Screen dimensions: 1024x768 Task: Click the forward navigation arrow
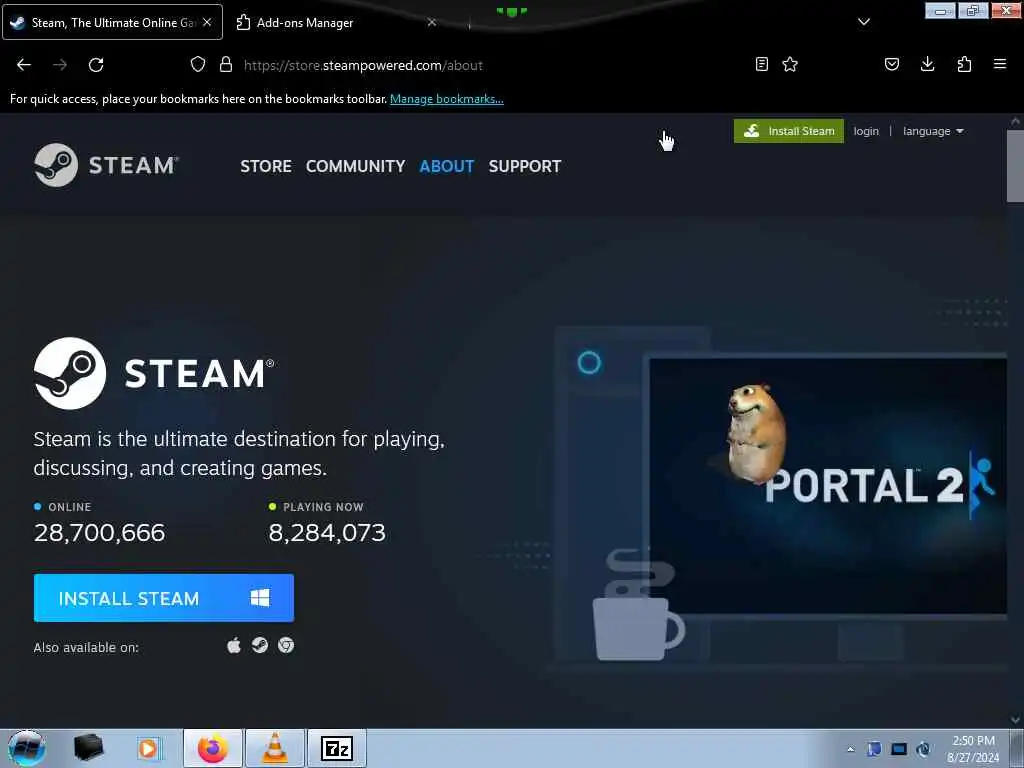click(60, 65)
